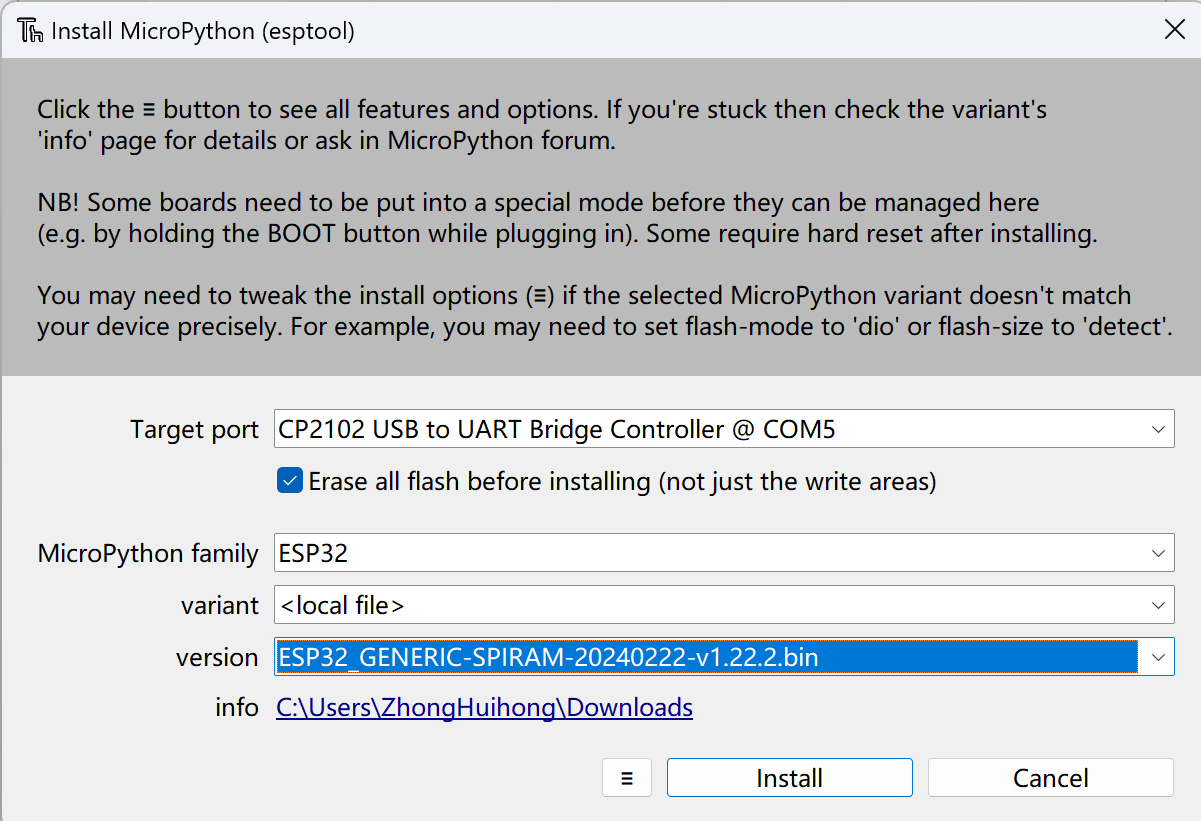
Task: Expand the MicroPython family dropdown arrow
Action: pyautogui.click(x=1158, y=553)
